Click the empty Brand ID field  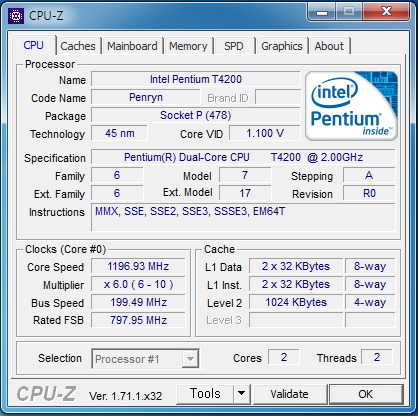278,97
